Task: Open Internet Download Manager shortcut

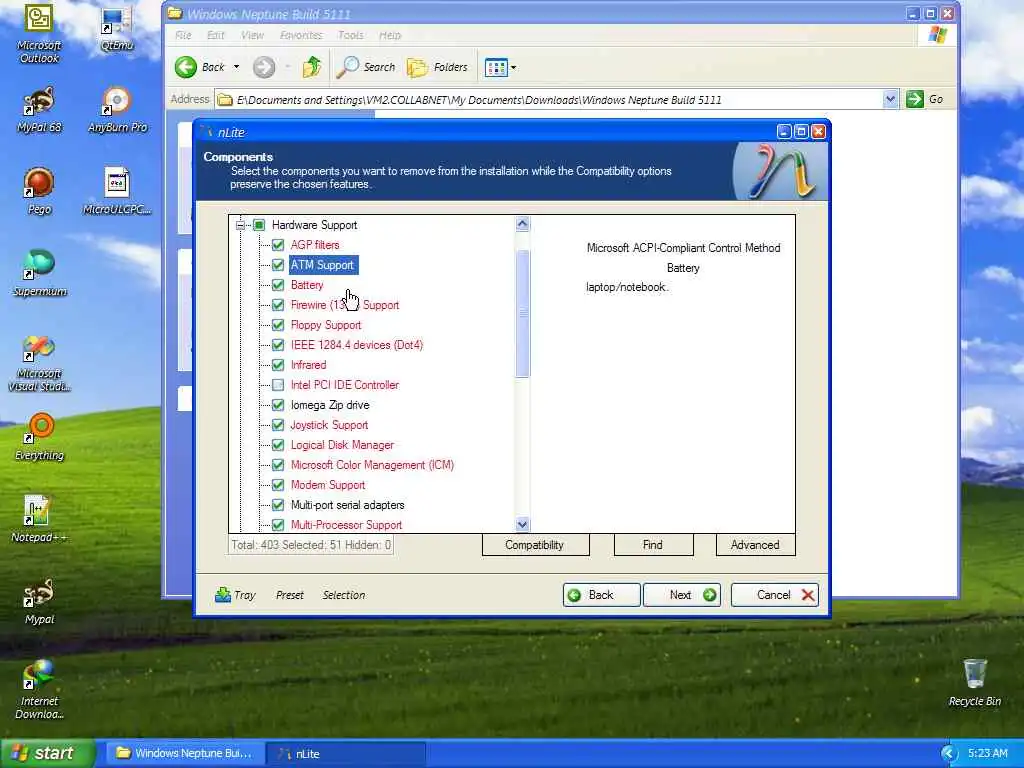Action: point(39,690)
